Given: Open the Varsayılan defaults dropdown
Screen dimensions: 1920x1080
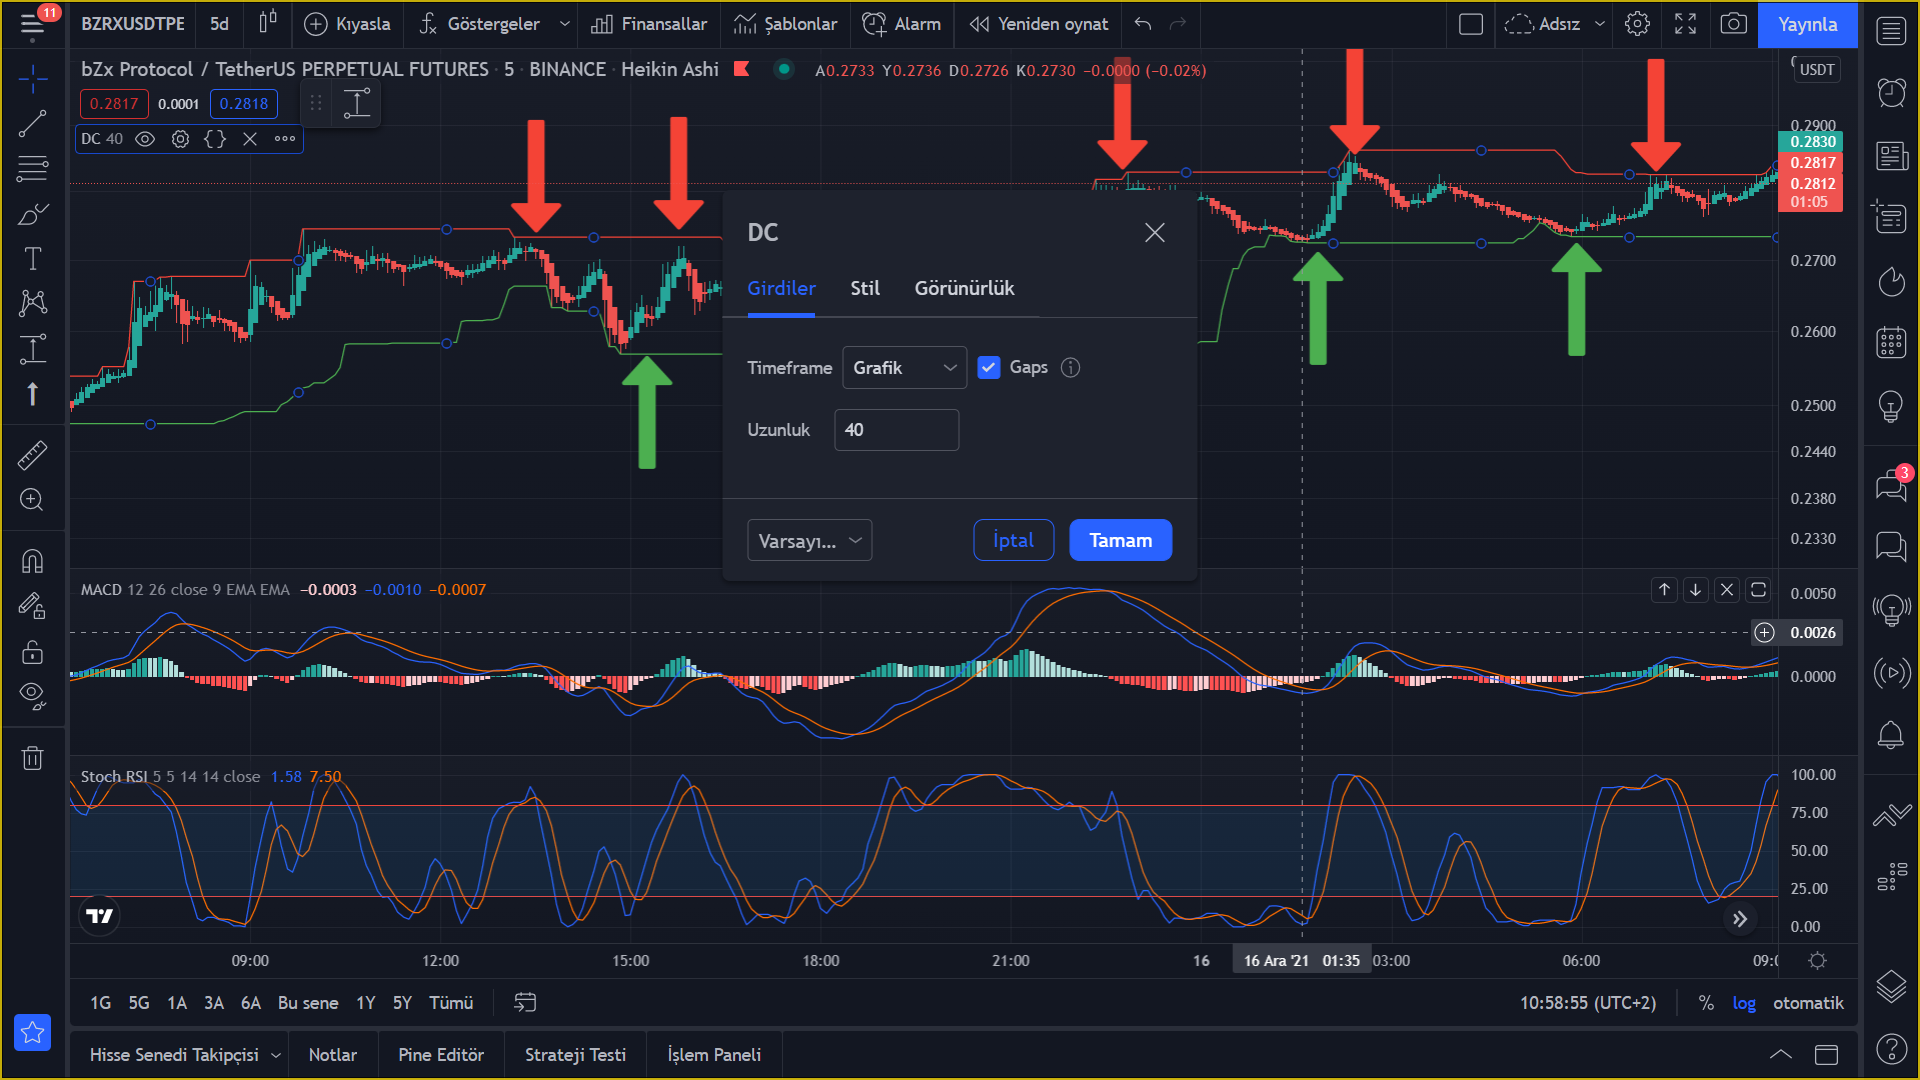Looking at the screenshot, I should click(x=810, y=540).
